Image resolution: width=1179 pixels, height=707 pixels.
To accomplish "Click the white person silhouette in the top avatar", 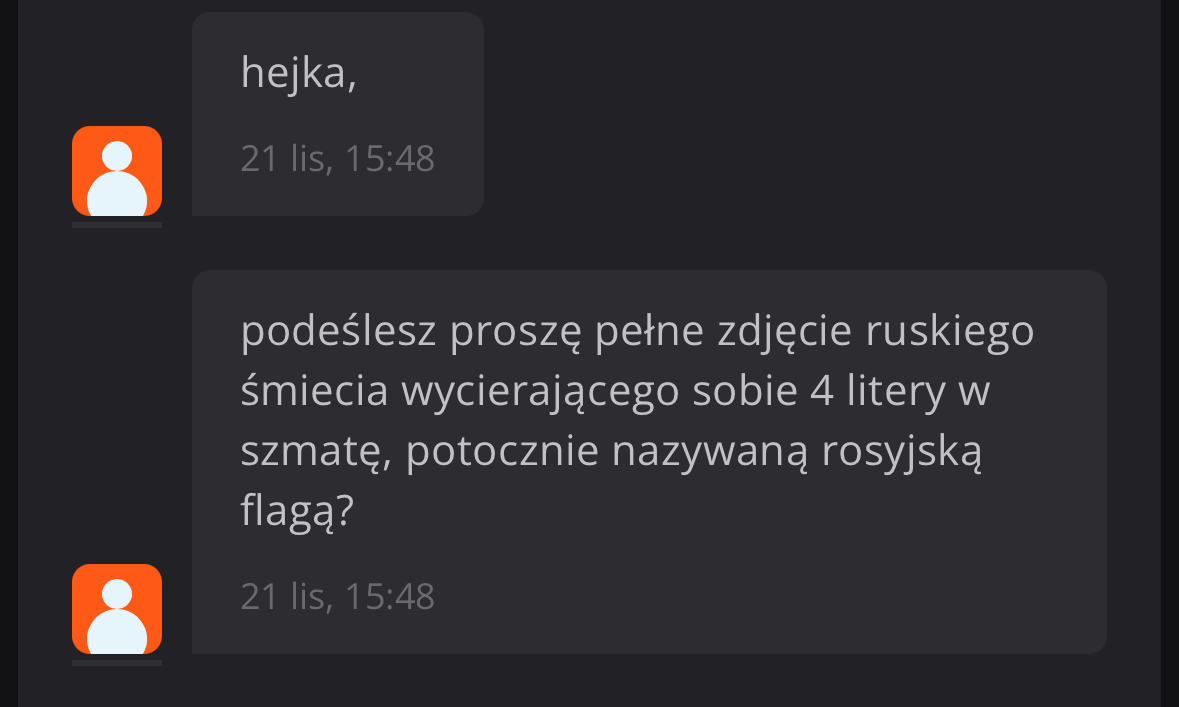I will click(x=117, y=180).
